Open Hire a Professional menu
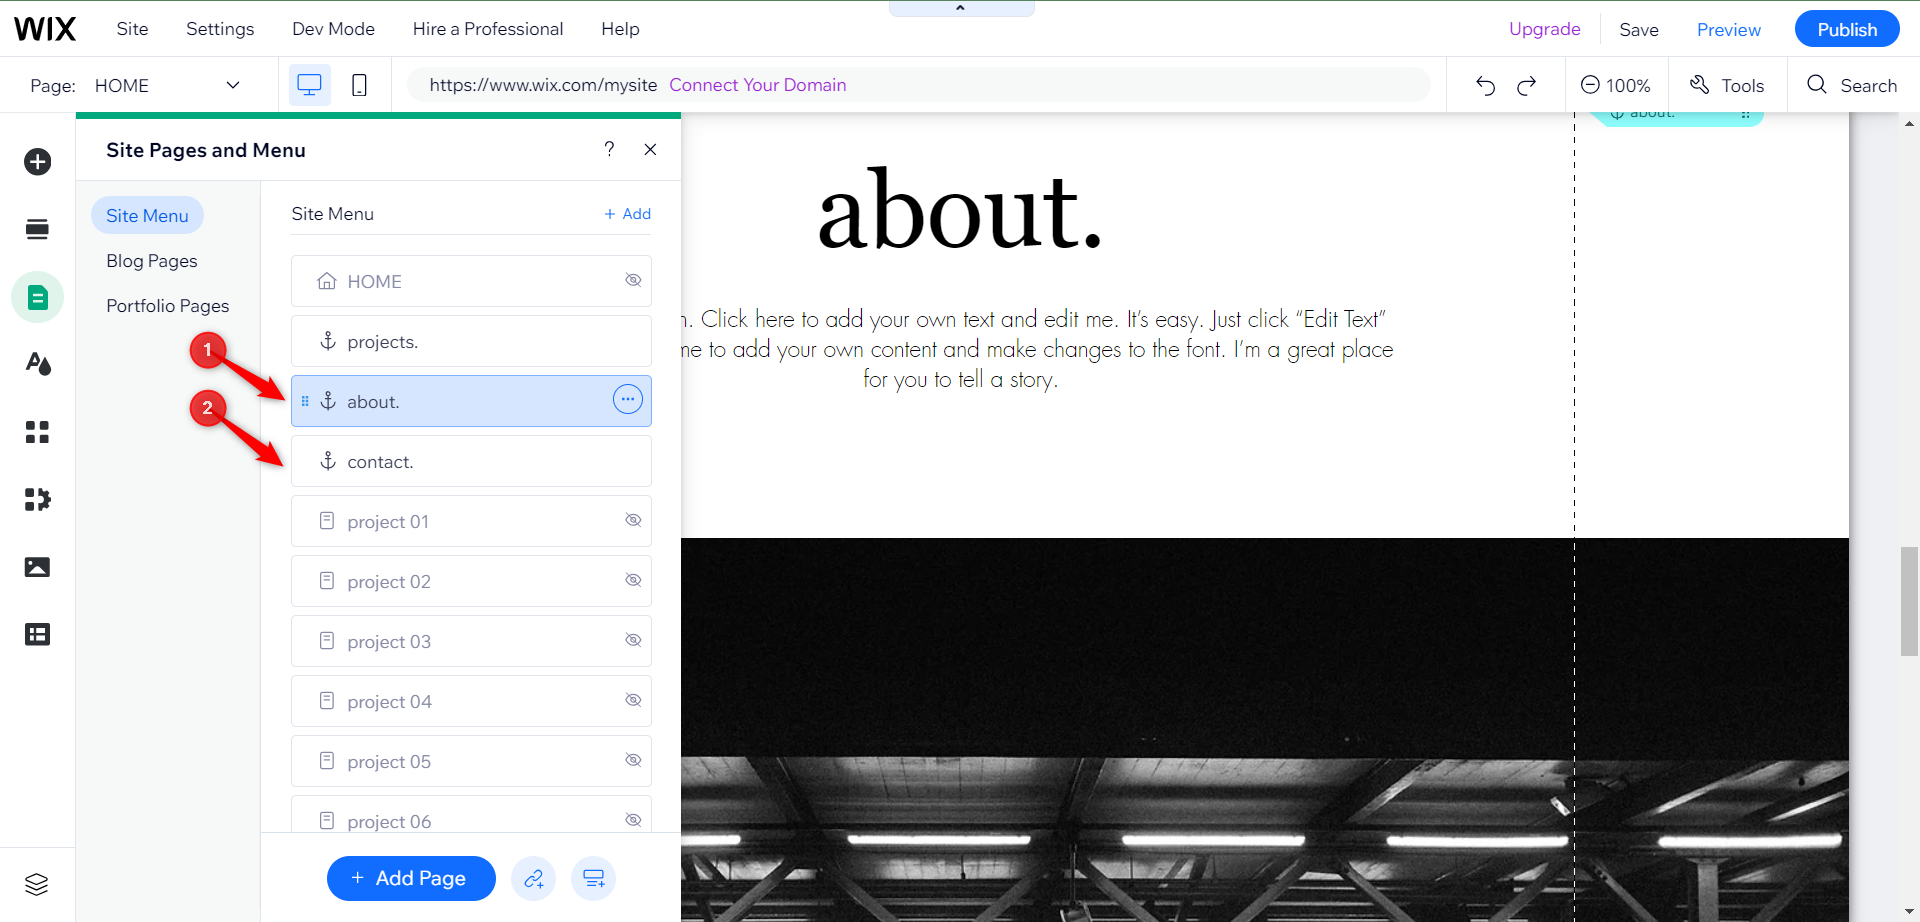The height and width of the screenshot is (922, 1920). [x=488, y=29]
